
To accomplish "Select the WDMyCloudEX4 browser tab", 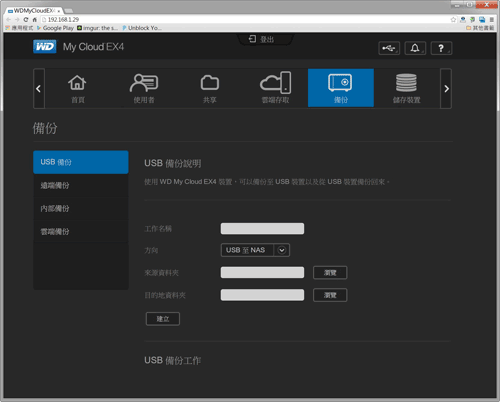I will click(33, 11).
